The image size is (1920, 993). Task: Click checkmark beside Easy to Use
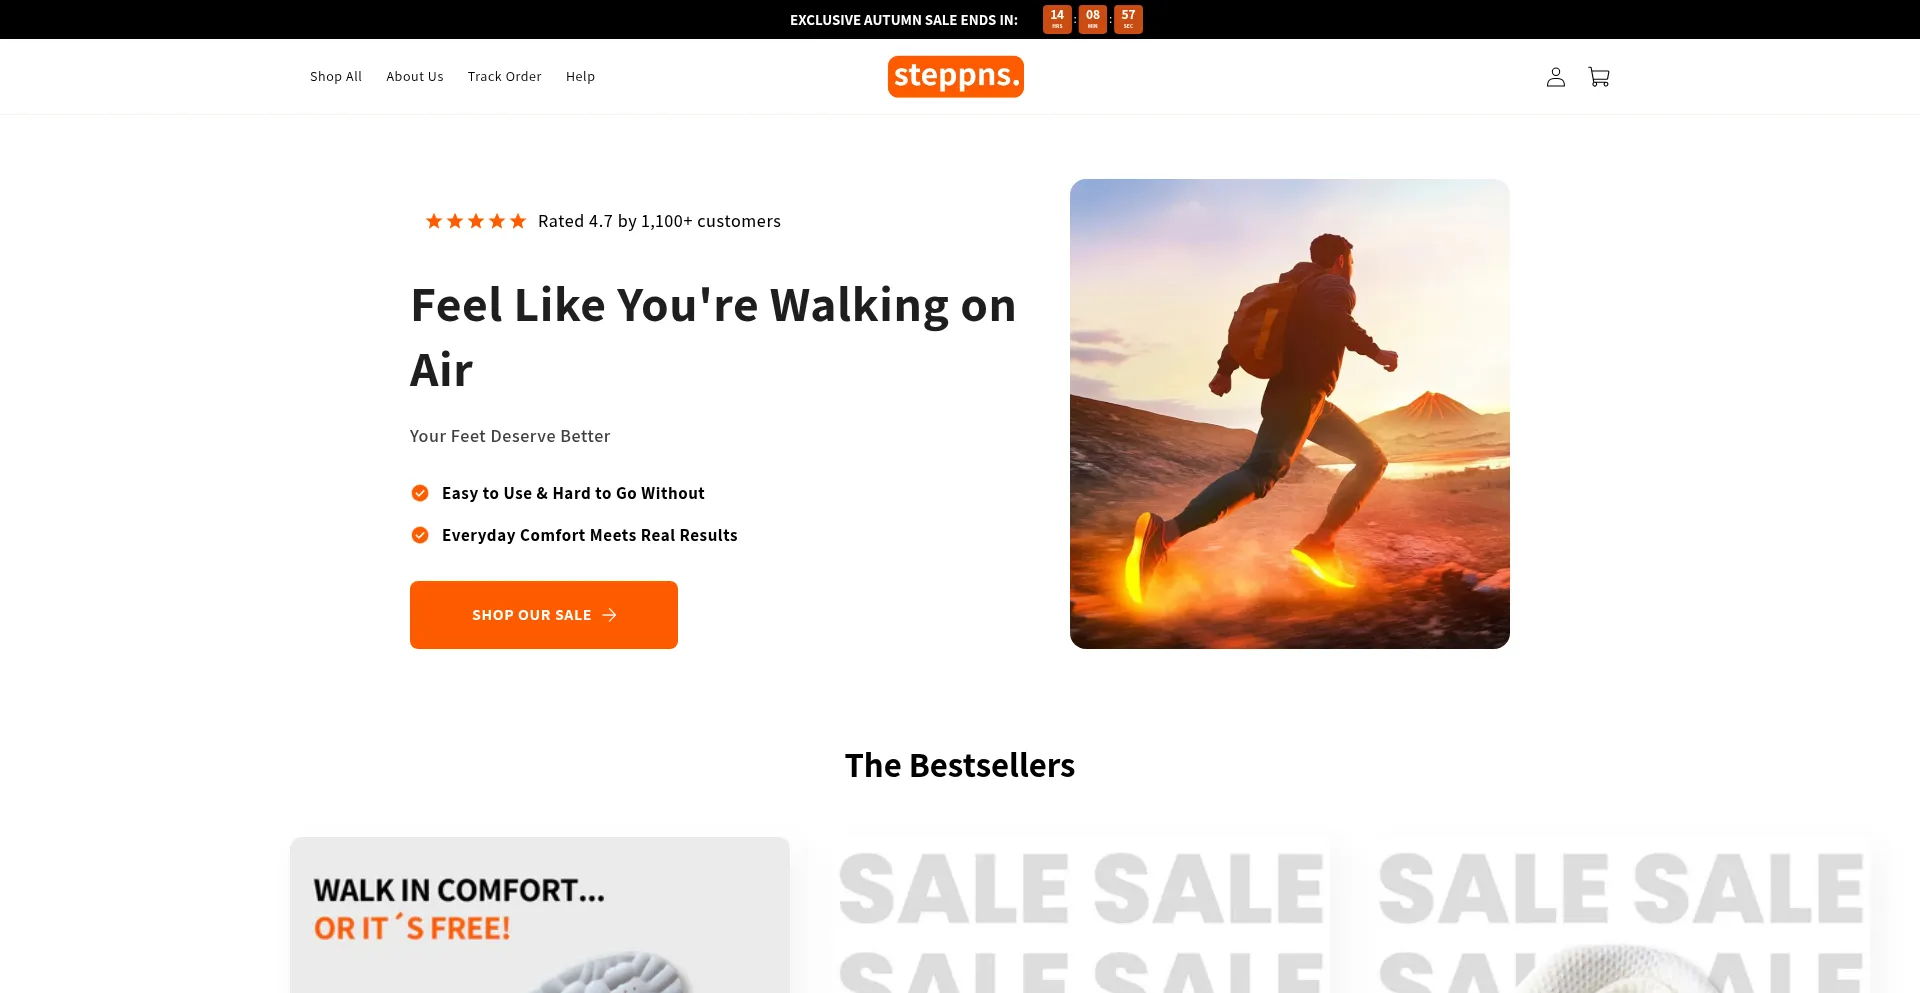[x=420, y=493]
